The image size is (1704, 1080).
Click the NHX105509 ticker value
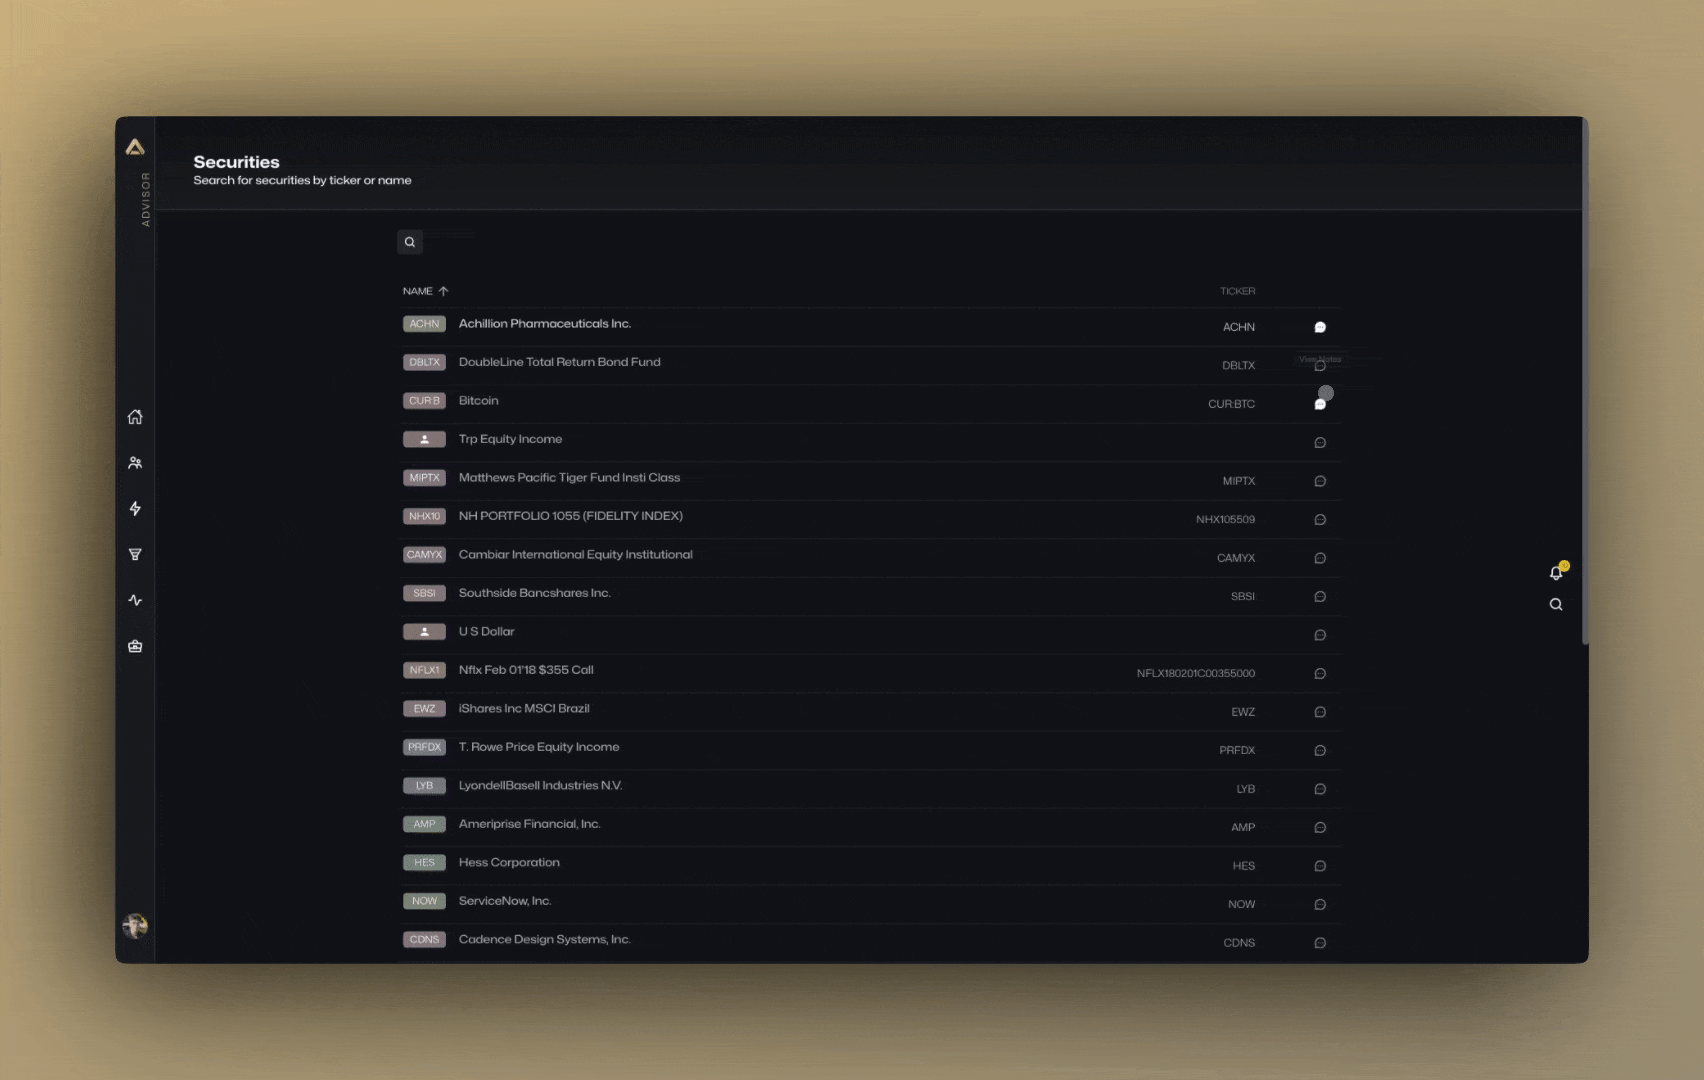click(x=1226, y=520)
